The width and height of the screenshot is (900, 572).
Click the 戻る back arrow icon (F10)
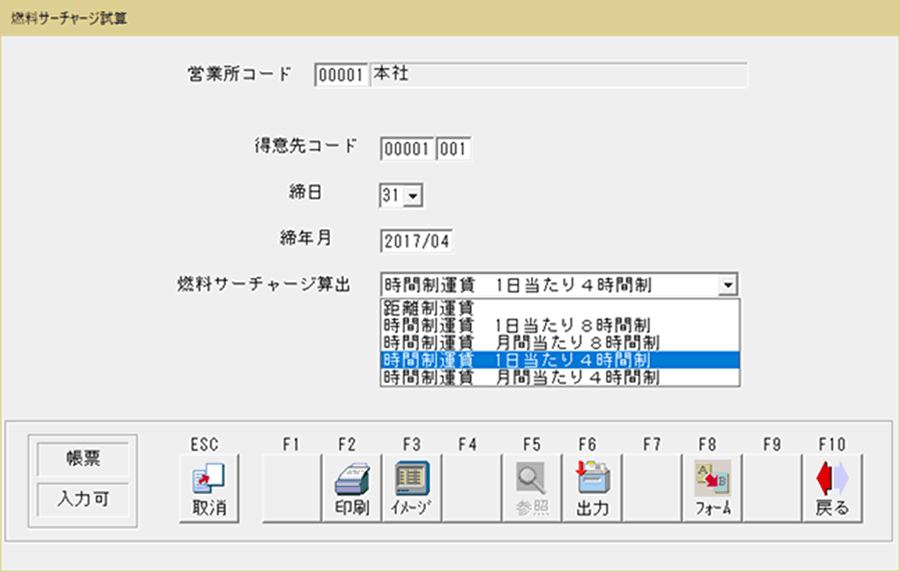pos(832,488)
